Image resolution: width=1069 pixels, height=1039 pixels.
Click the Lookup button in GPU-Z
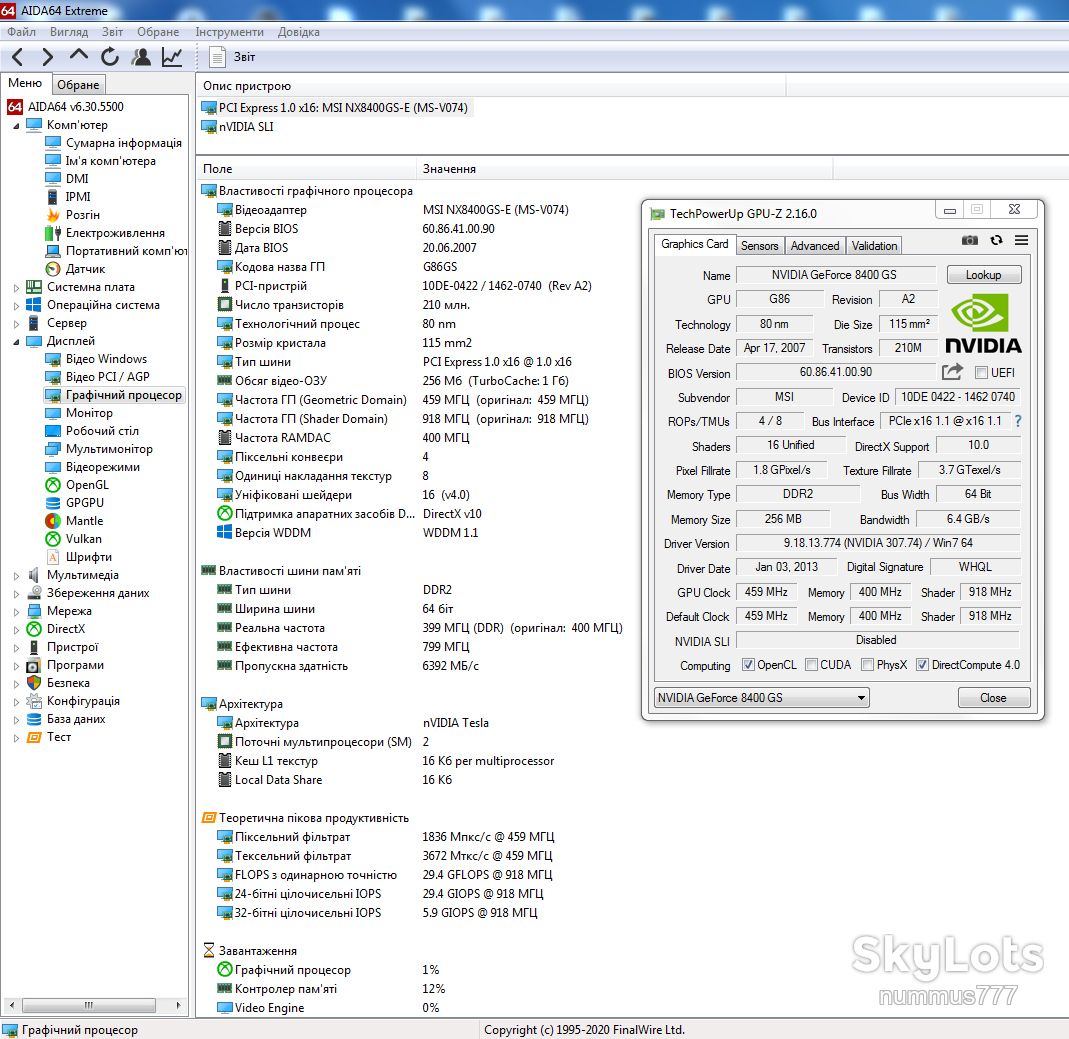click(984, 275)
